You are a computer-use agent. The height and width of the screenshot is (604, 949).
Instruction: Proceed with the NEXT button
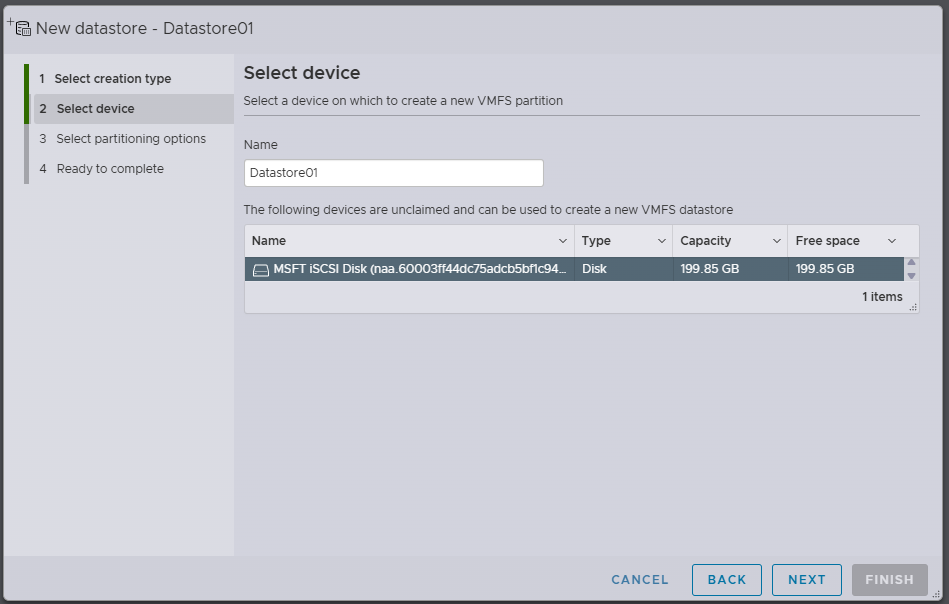pyautogui.click(x=806, y=580)
